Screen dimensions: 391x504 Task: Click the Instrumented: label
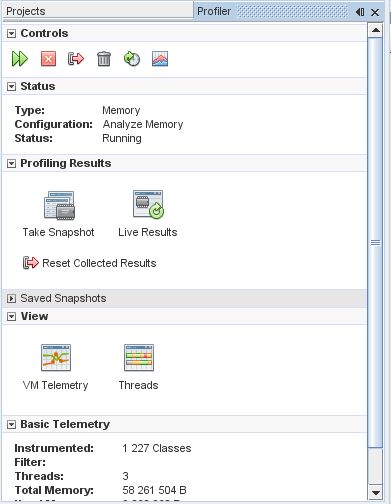[54, 448]
